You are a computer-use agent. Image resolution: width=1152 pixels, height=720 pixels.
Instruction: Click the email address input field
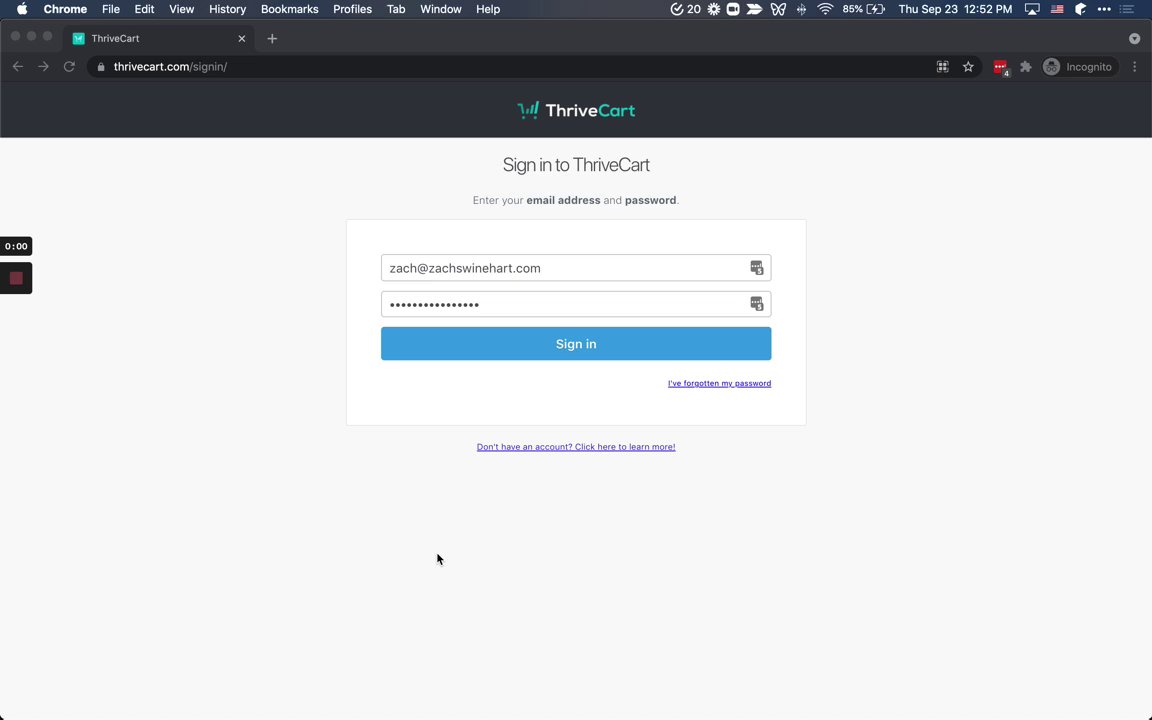576,268
